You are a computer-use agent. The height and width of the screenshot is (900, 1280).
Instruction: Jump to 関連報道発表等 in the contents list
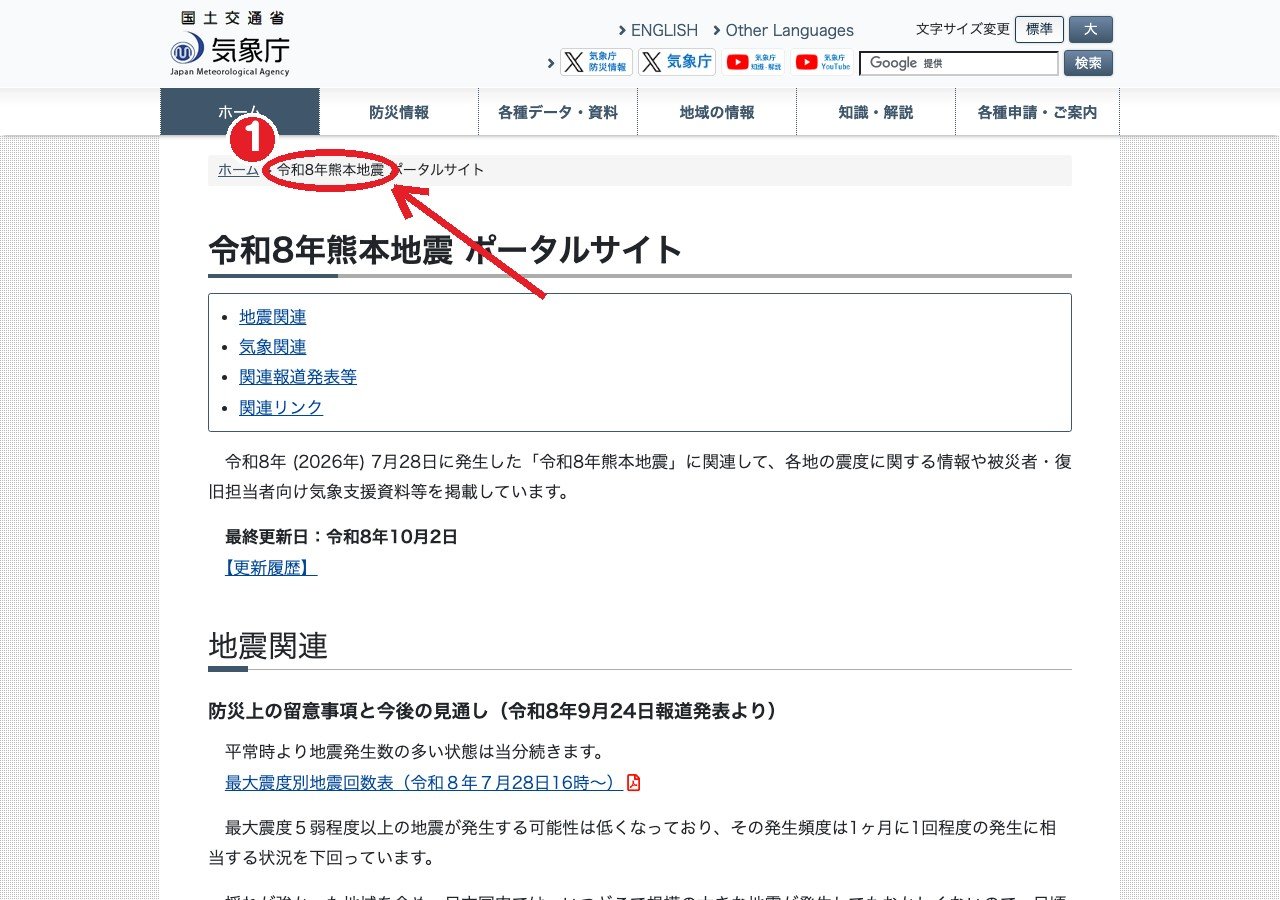(298, 377)
